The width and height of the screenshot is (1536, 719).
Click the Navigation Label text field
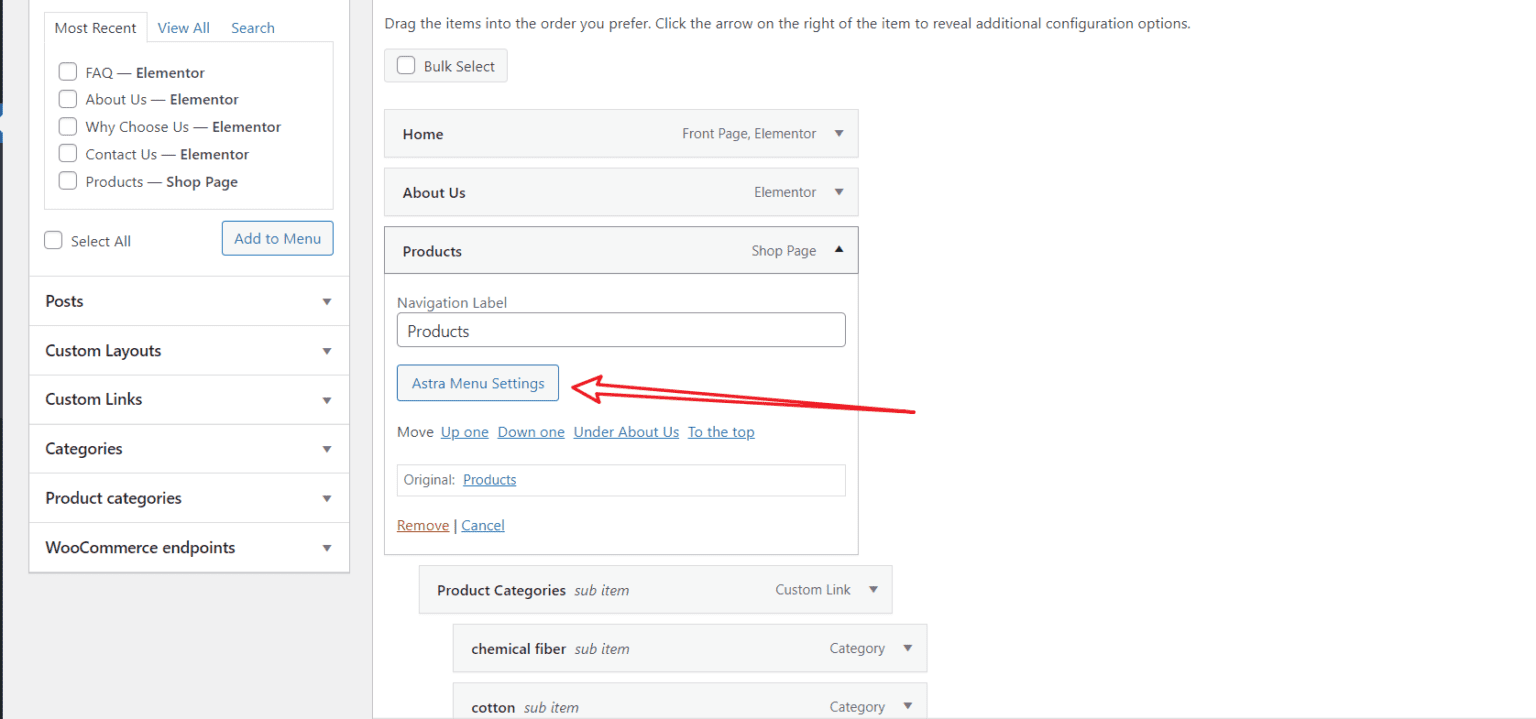pos(621,331)
